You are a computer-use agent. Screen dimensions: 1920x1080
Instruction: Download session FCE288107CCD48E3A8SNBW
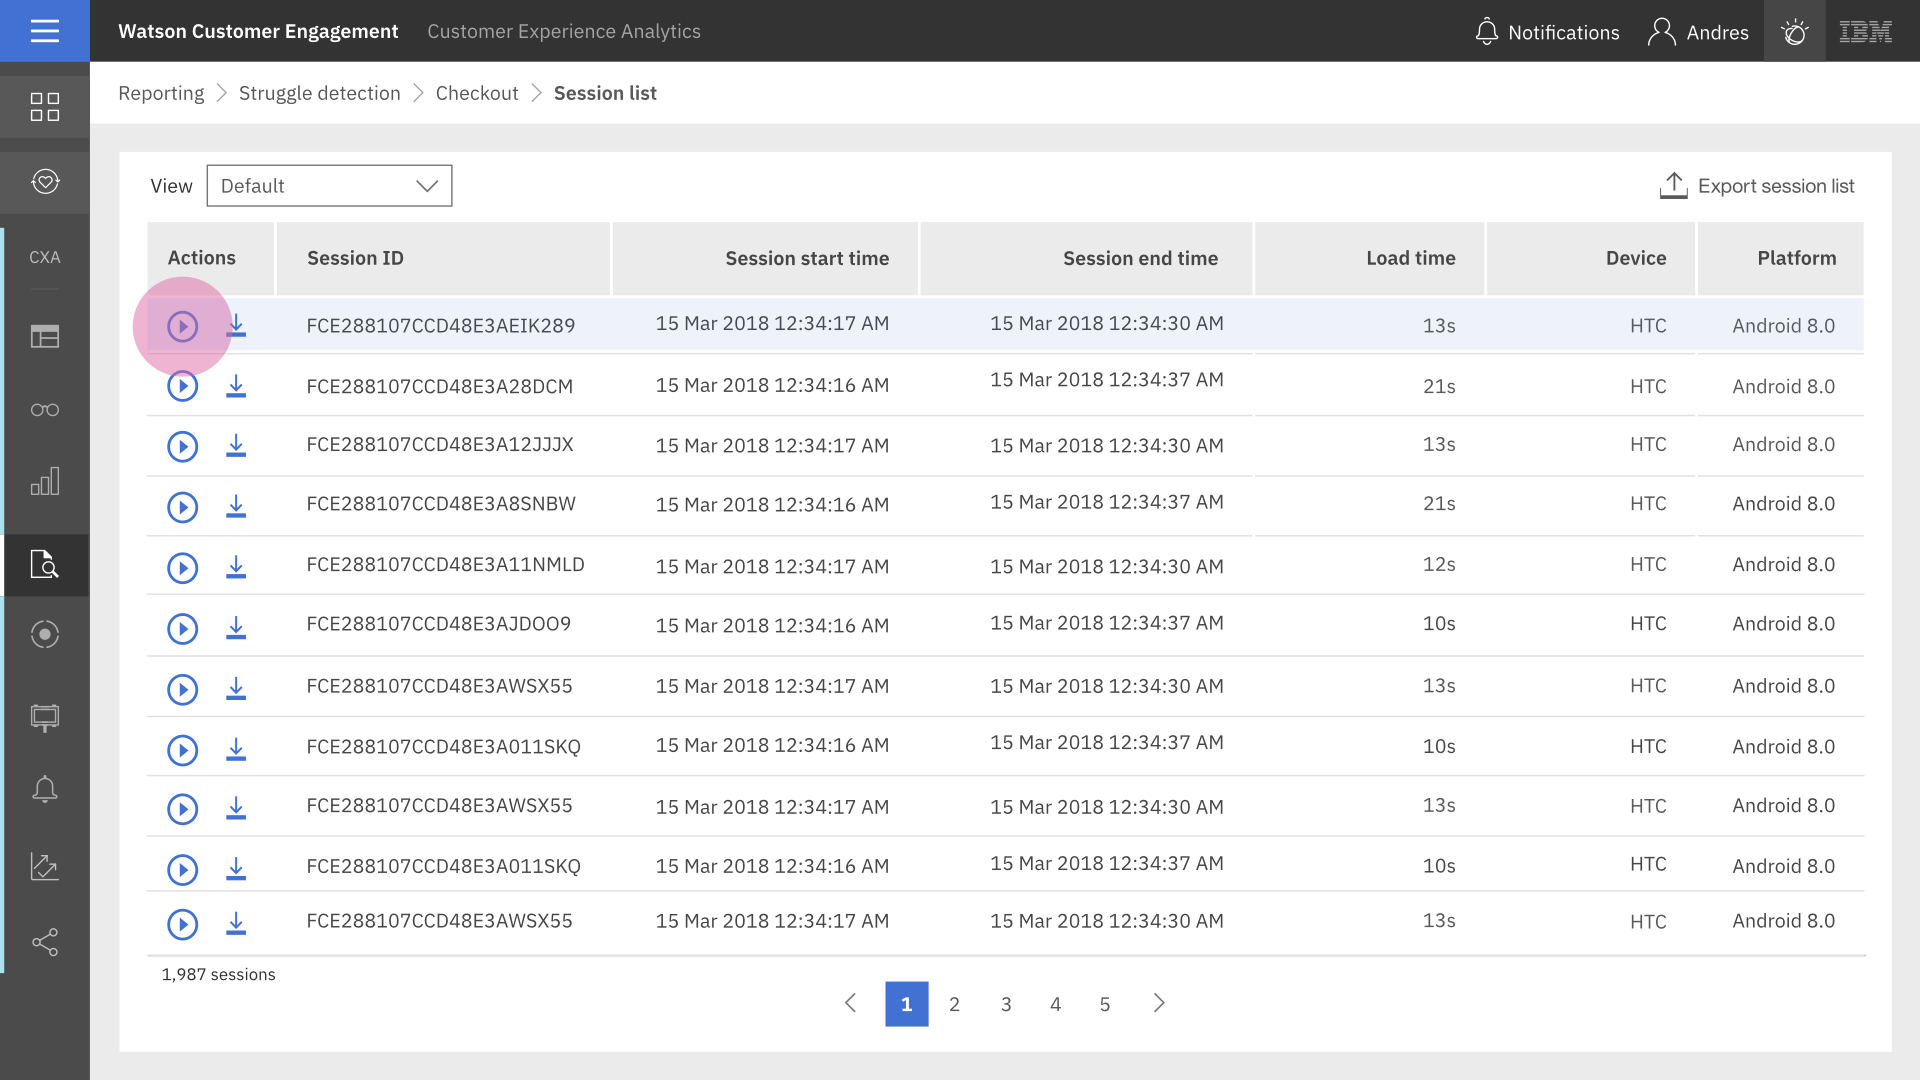coord(236,507)
